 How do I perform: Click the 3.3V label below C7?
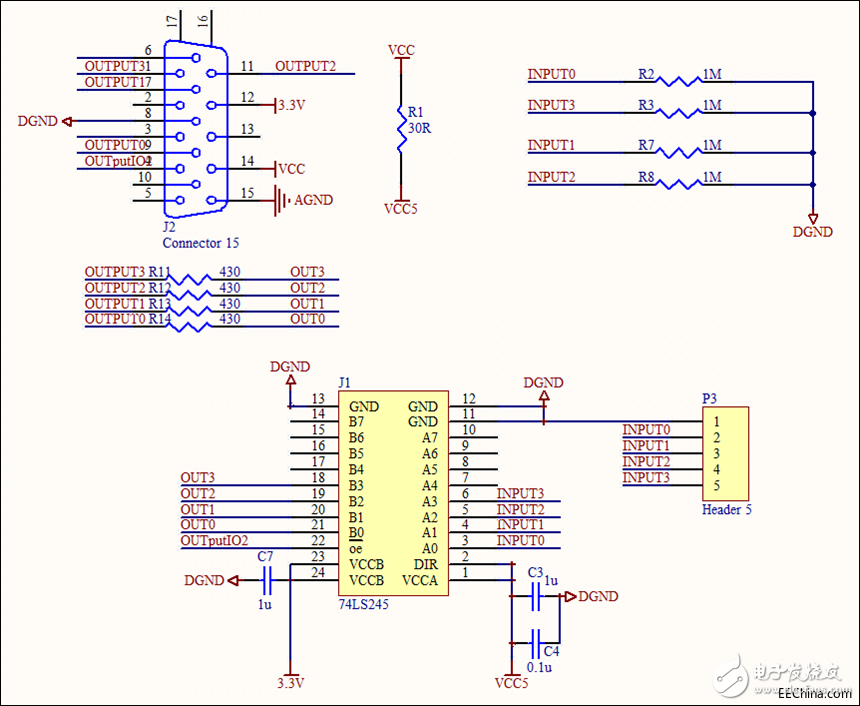(290, 684)
